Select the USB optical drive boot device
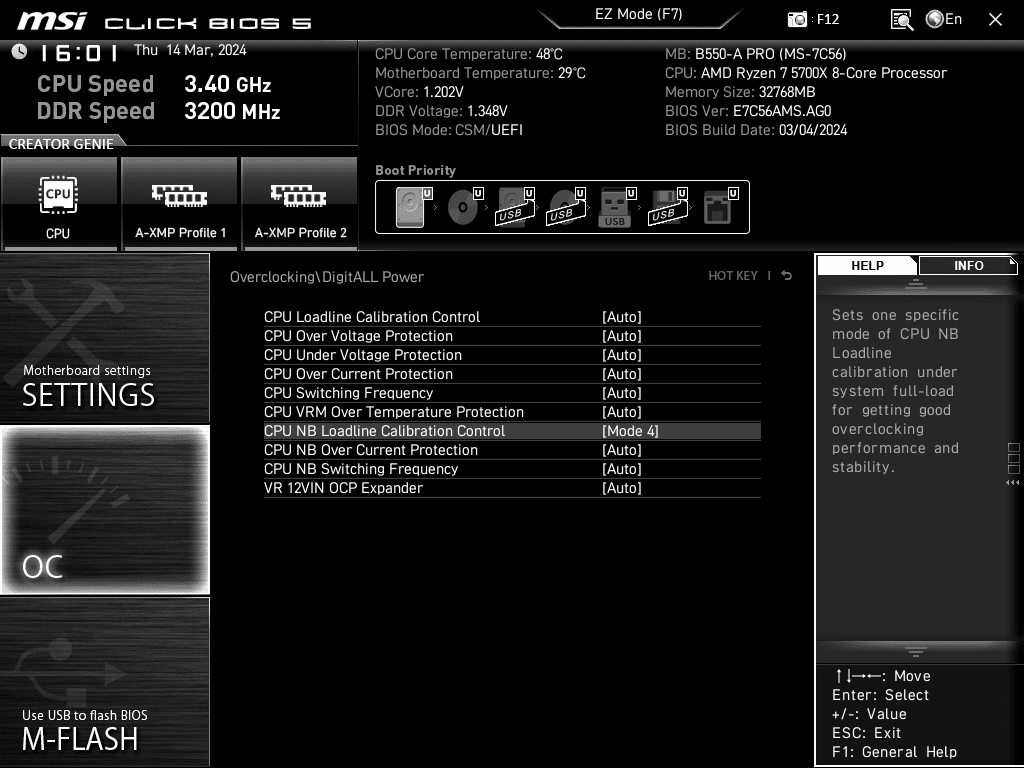Screen dimensions: 1024x768 (x=566, y=207)
